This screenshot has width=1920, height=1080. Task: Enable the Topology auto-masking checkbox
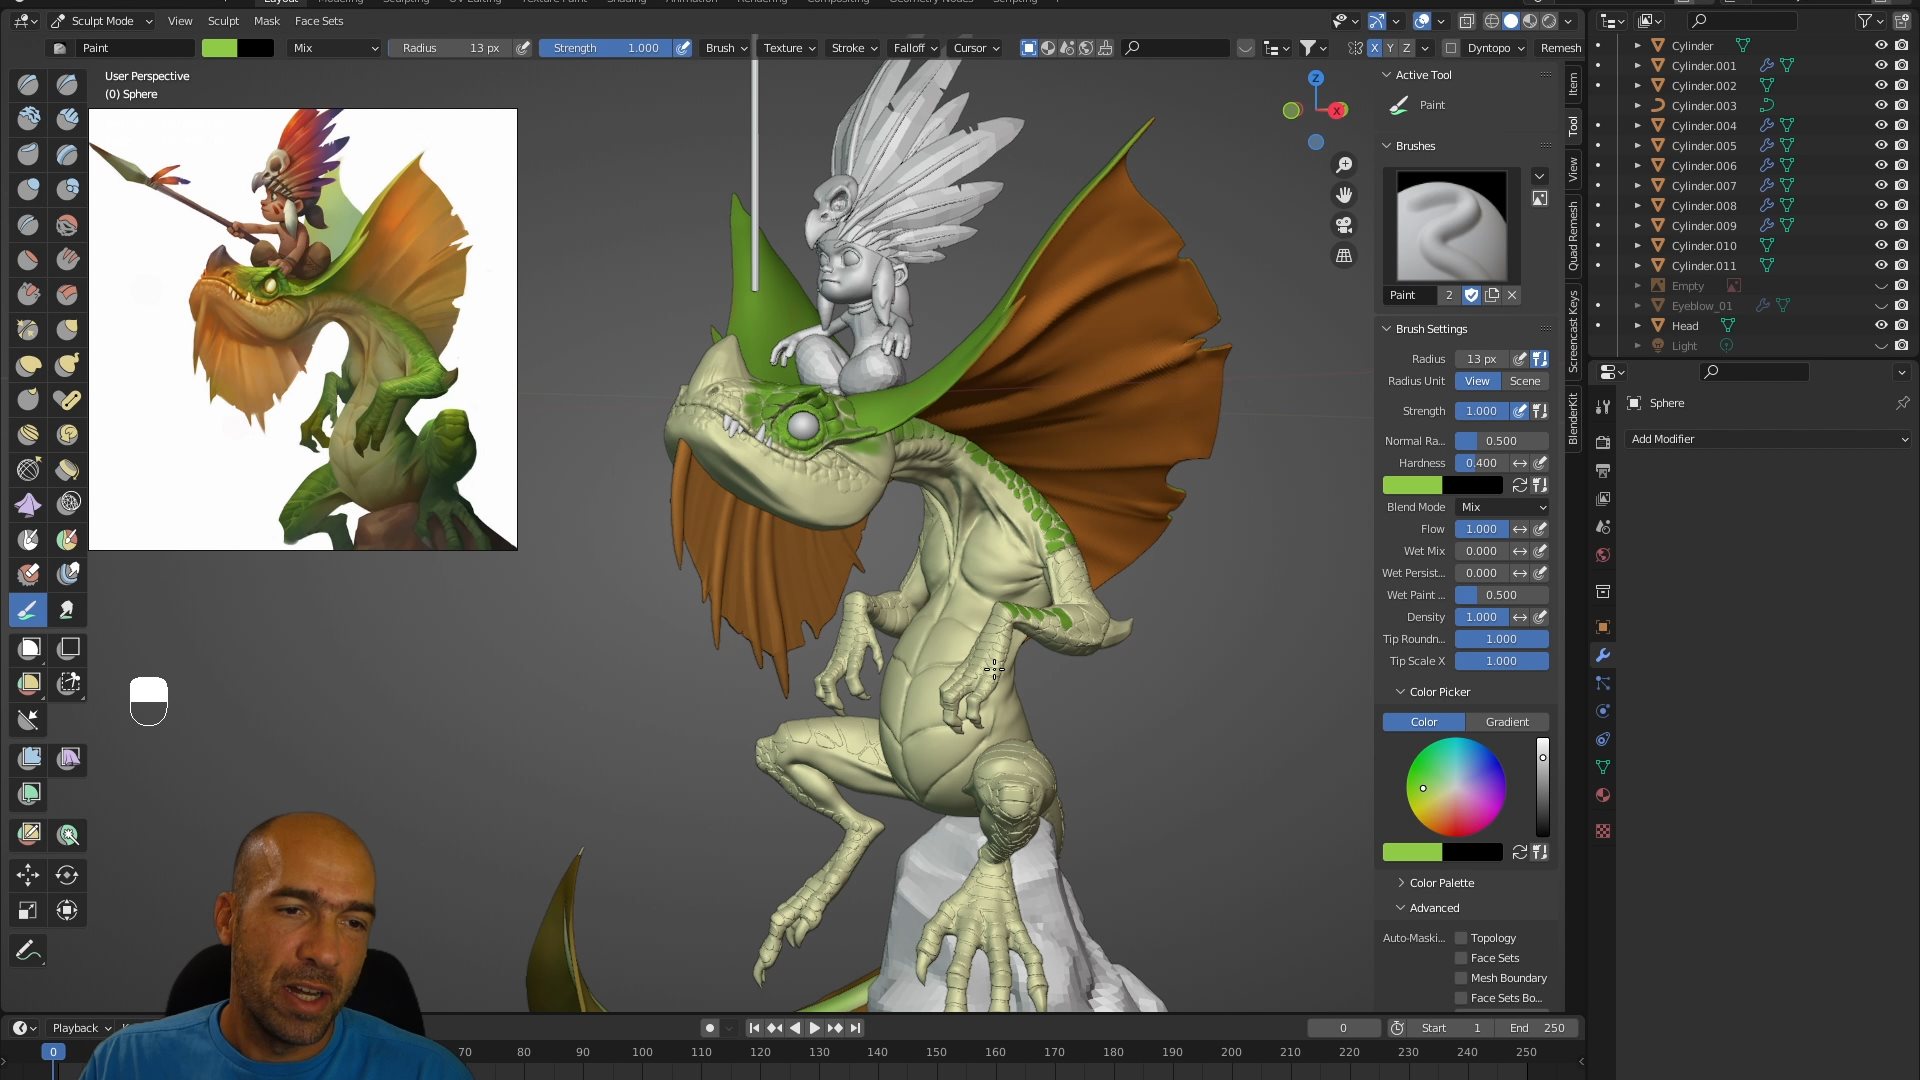[x=1461, y=937]
